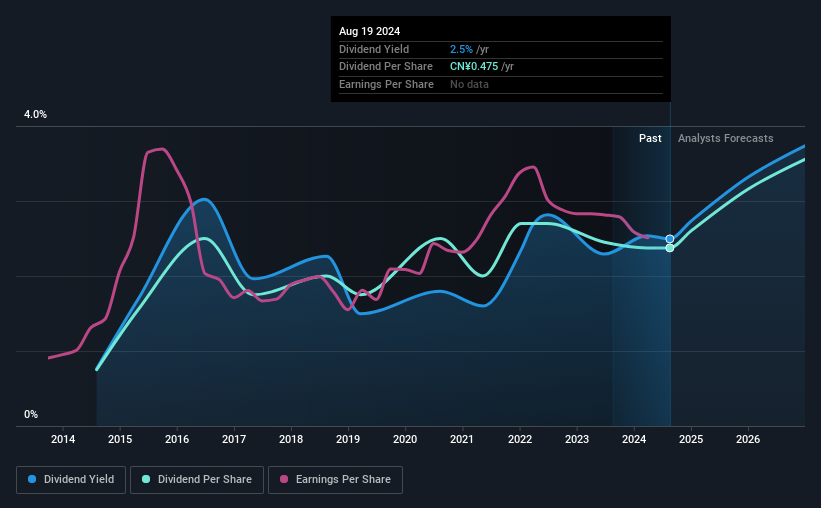This screenshot has width=821, height=508.
Task: Toggle the Earnings Per Share legend button
Action: tap(335, 480)
